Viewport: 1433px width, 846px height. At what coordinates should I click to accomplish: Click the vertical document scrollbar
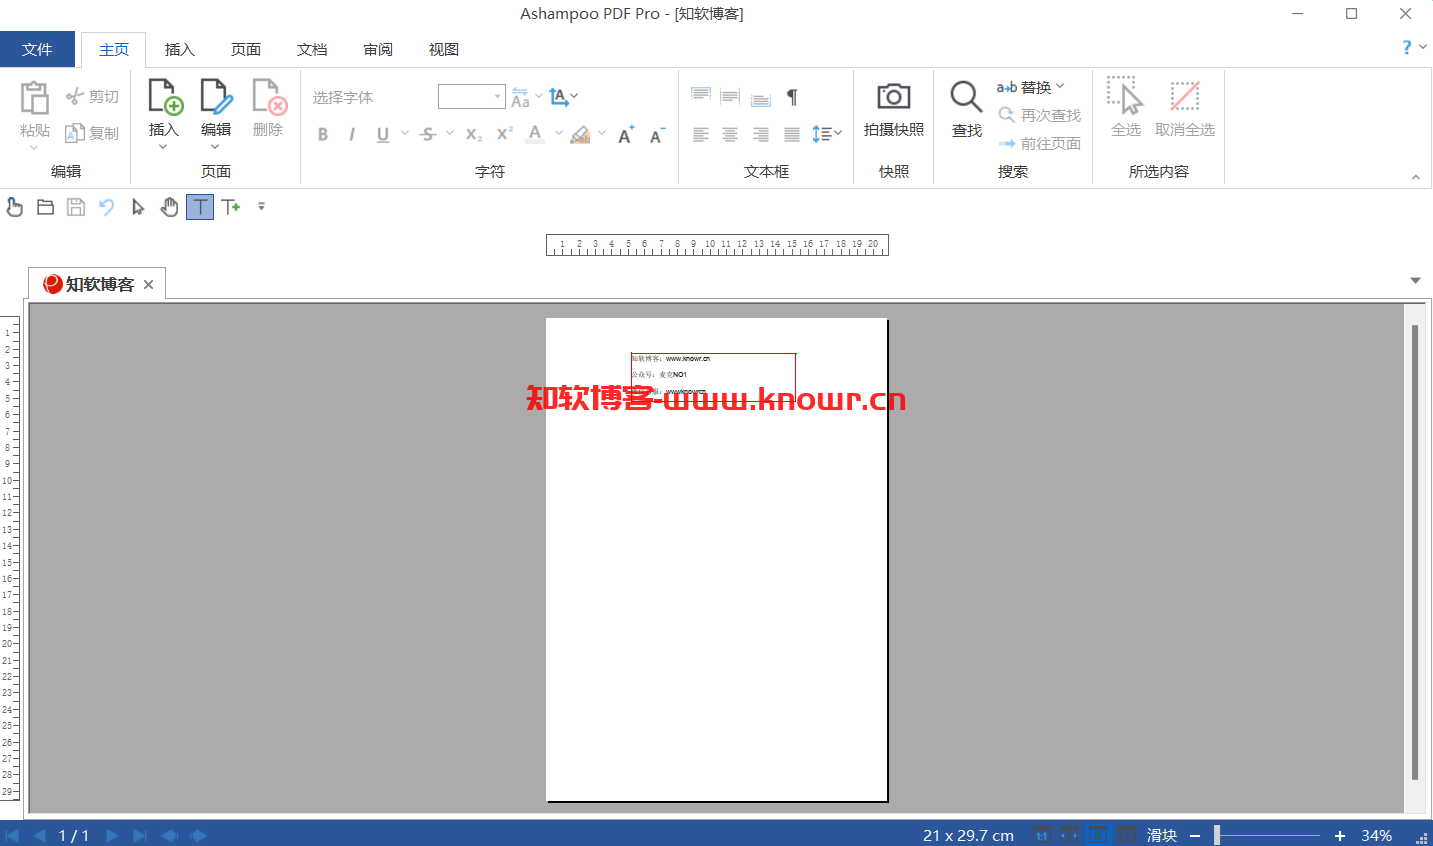[x=1415, y=552]
